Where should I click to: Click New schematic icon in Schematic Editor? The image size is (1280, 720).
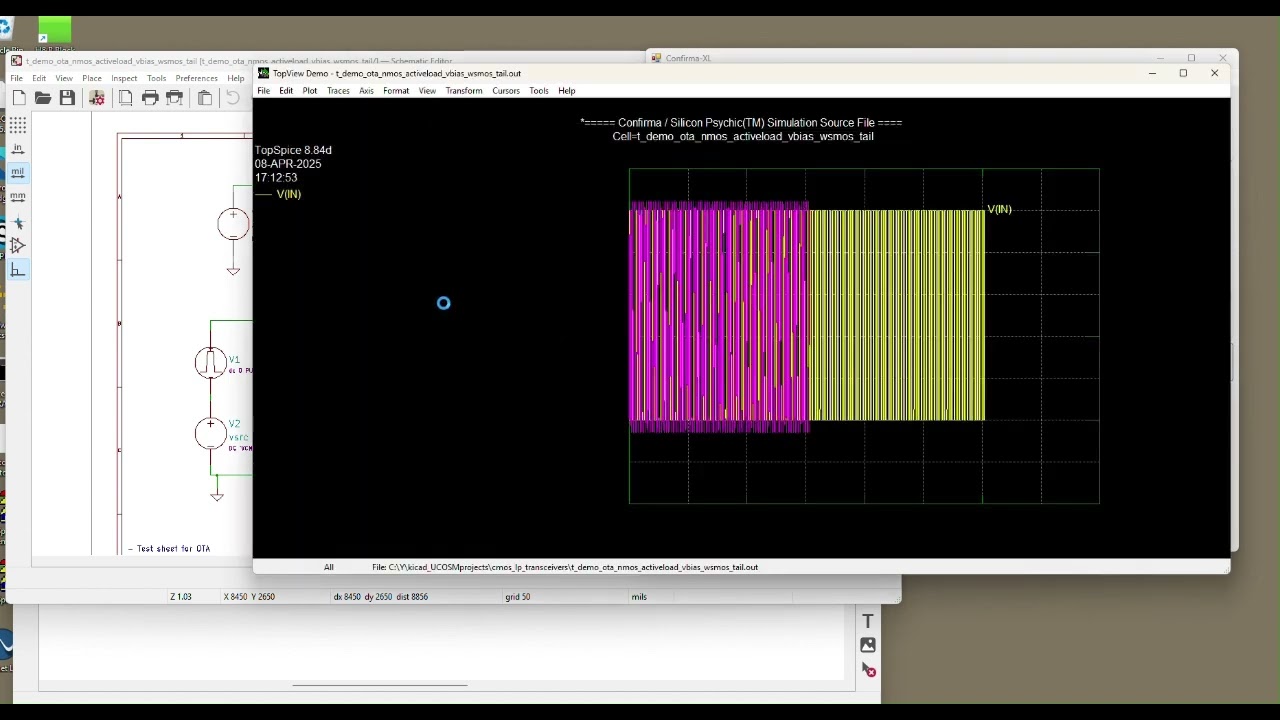click(19, 97)
